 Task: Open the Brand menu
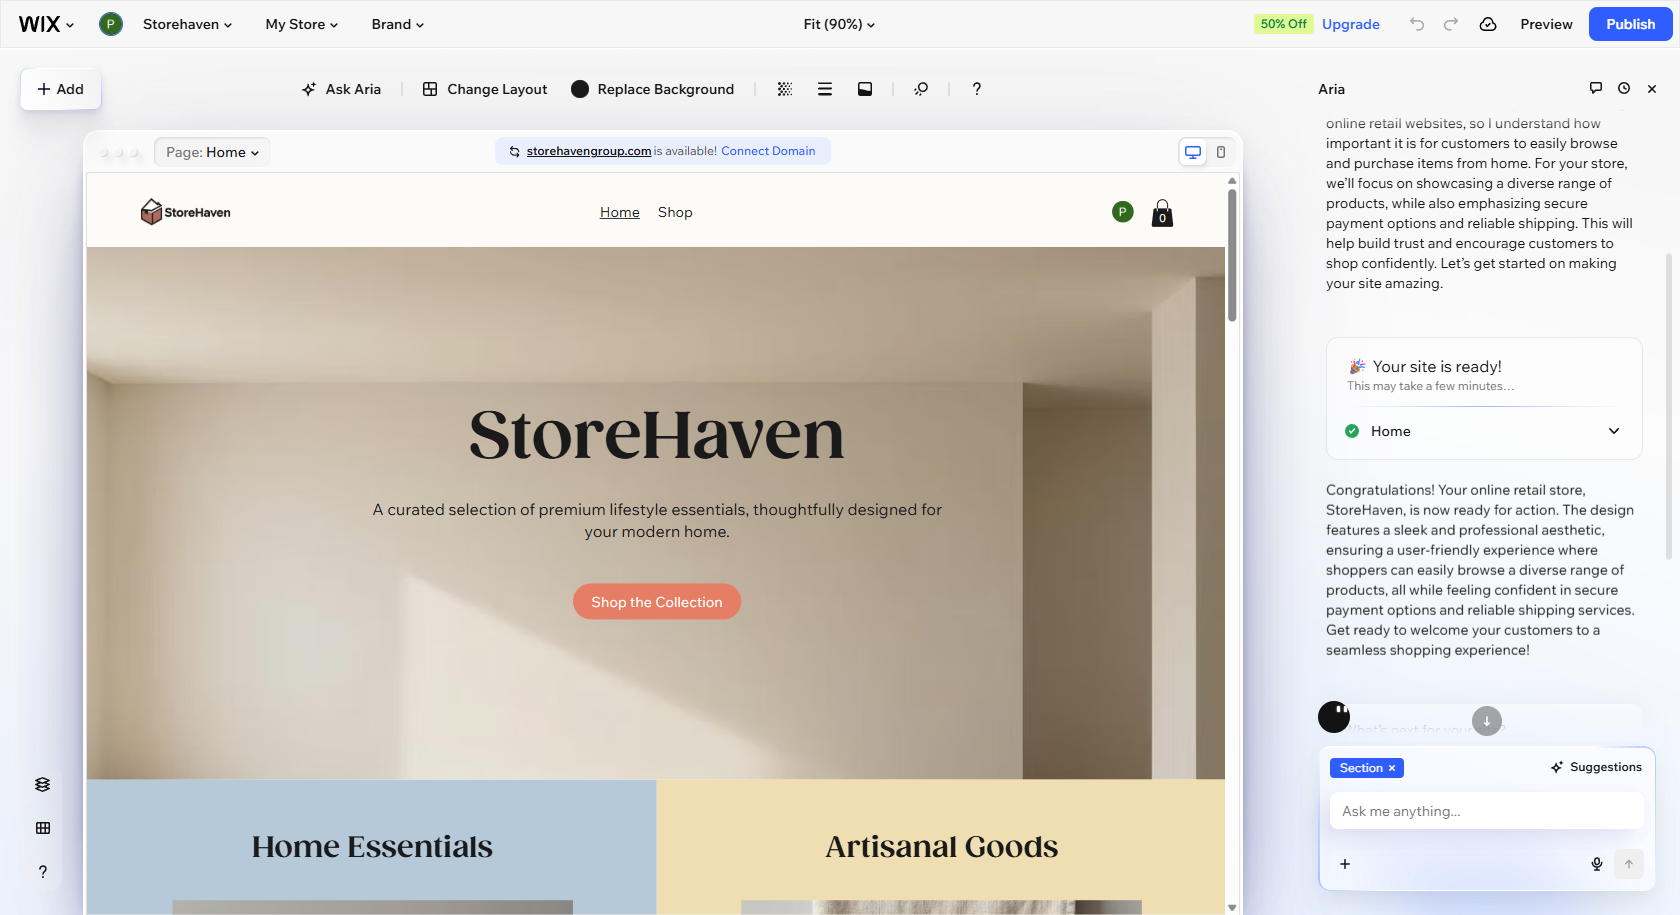tap(398, 24)
